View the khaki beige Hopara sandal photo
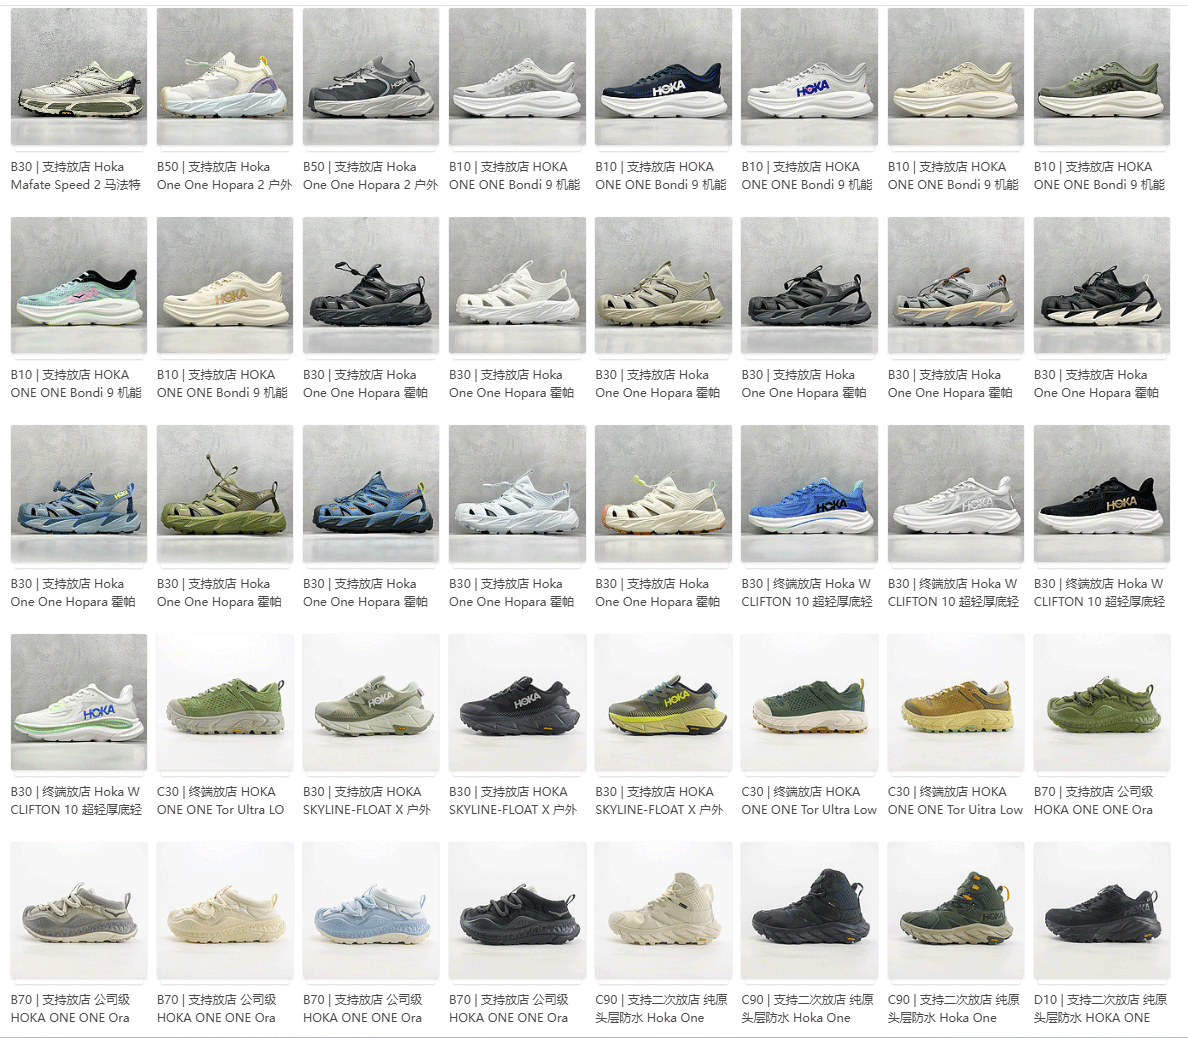 tap(664, 285)
